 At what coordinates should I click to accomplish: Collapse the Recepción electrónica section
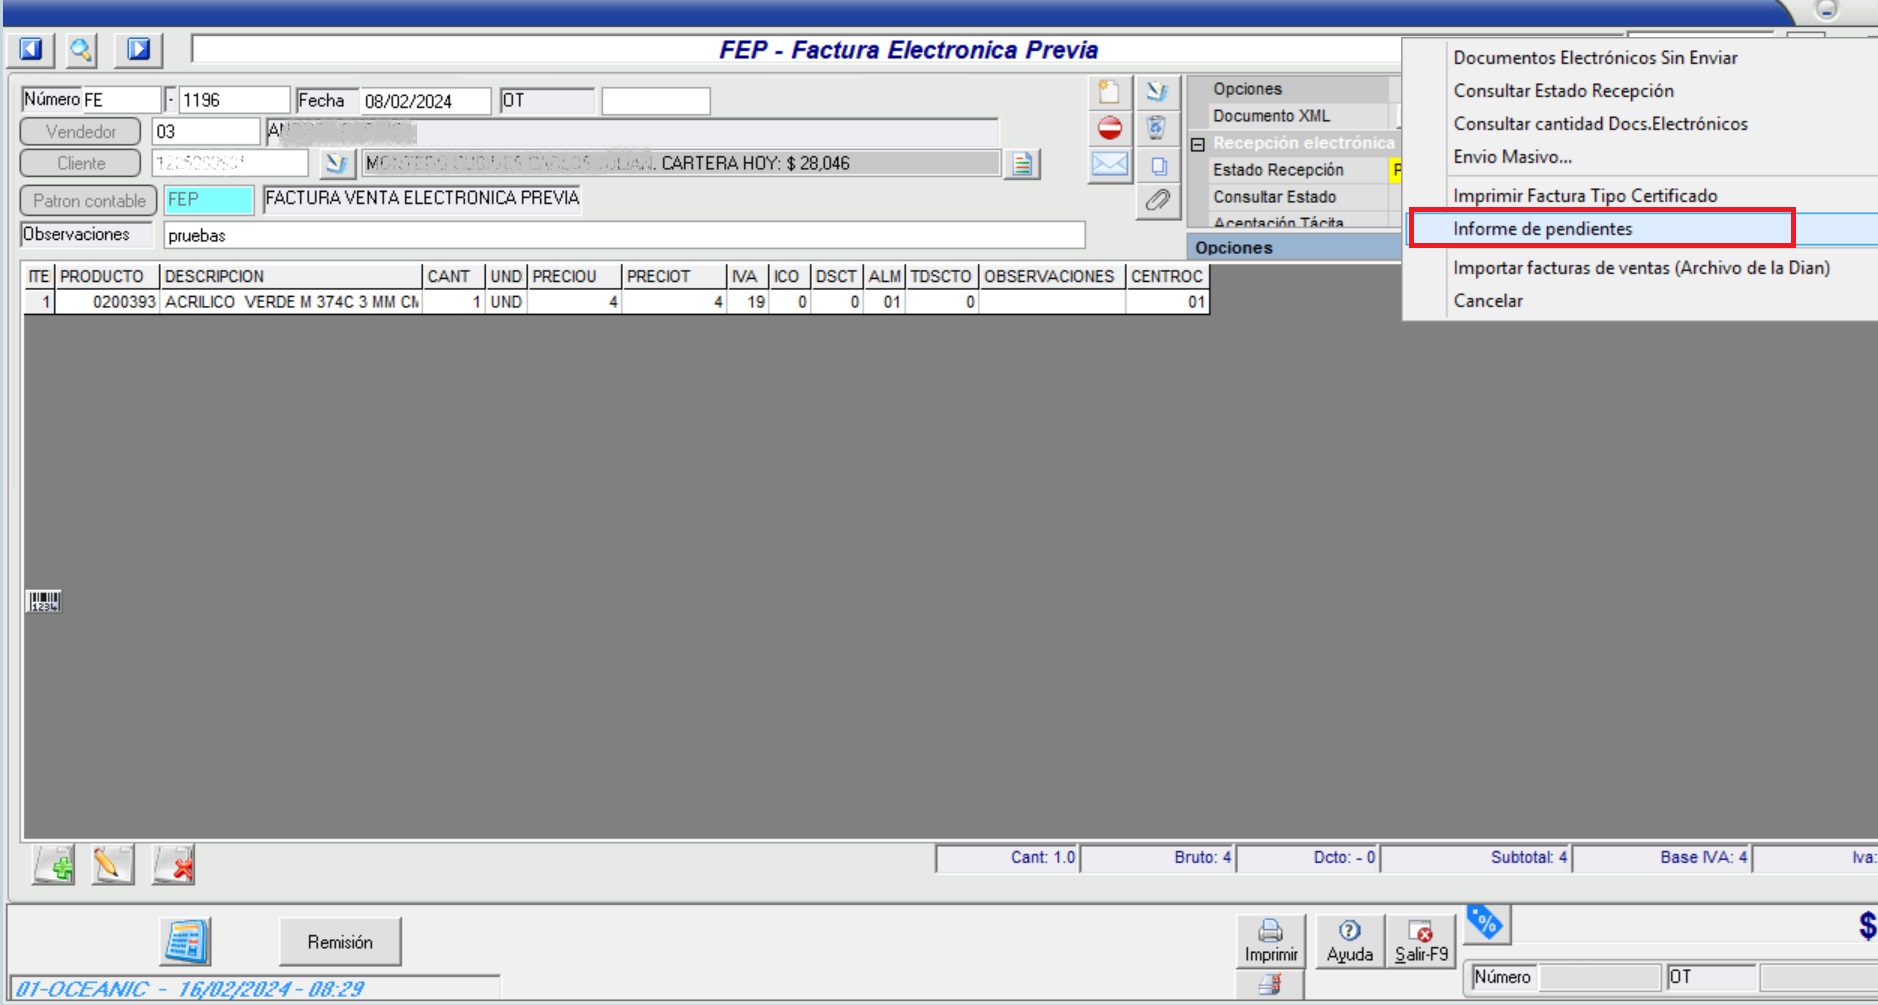(x=1197, y=144)
